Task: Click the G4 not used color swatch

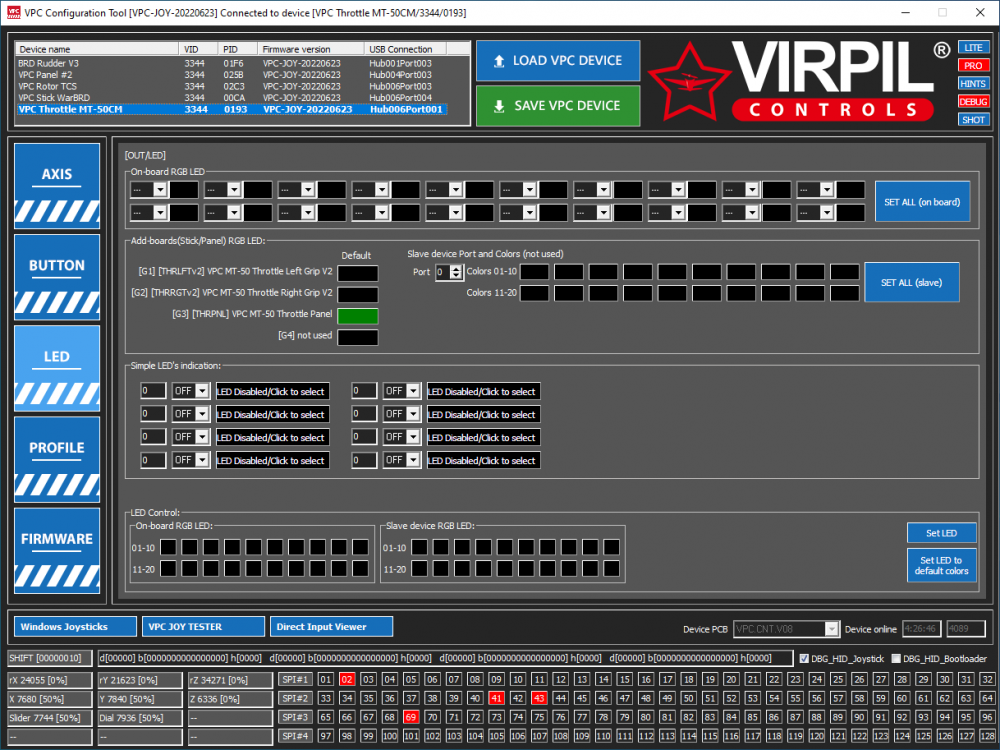Action: click(x=357, y=337)
